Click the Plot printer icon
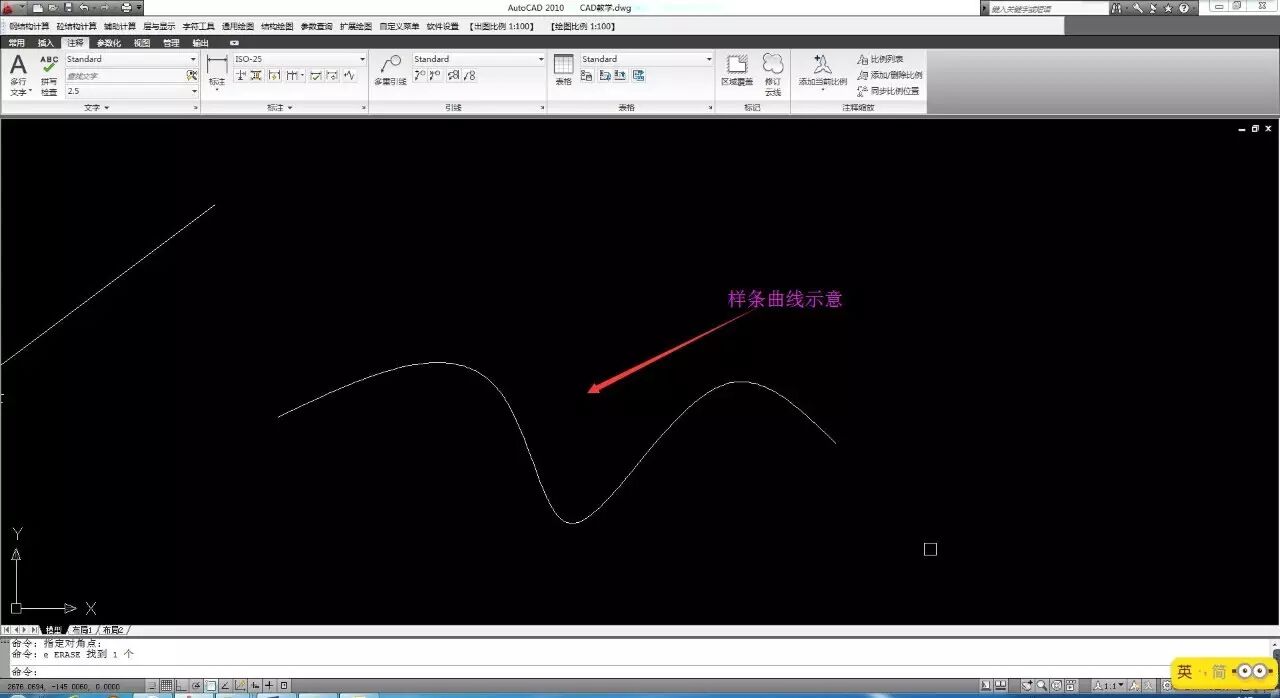This screenshot has height=698, width=1280. pyautogui.click(x=126, y=8)
